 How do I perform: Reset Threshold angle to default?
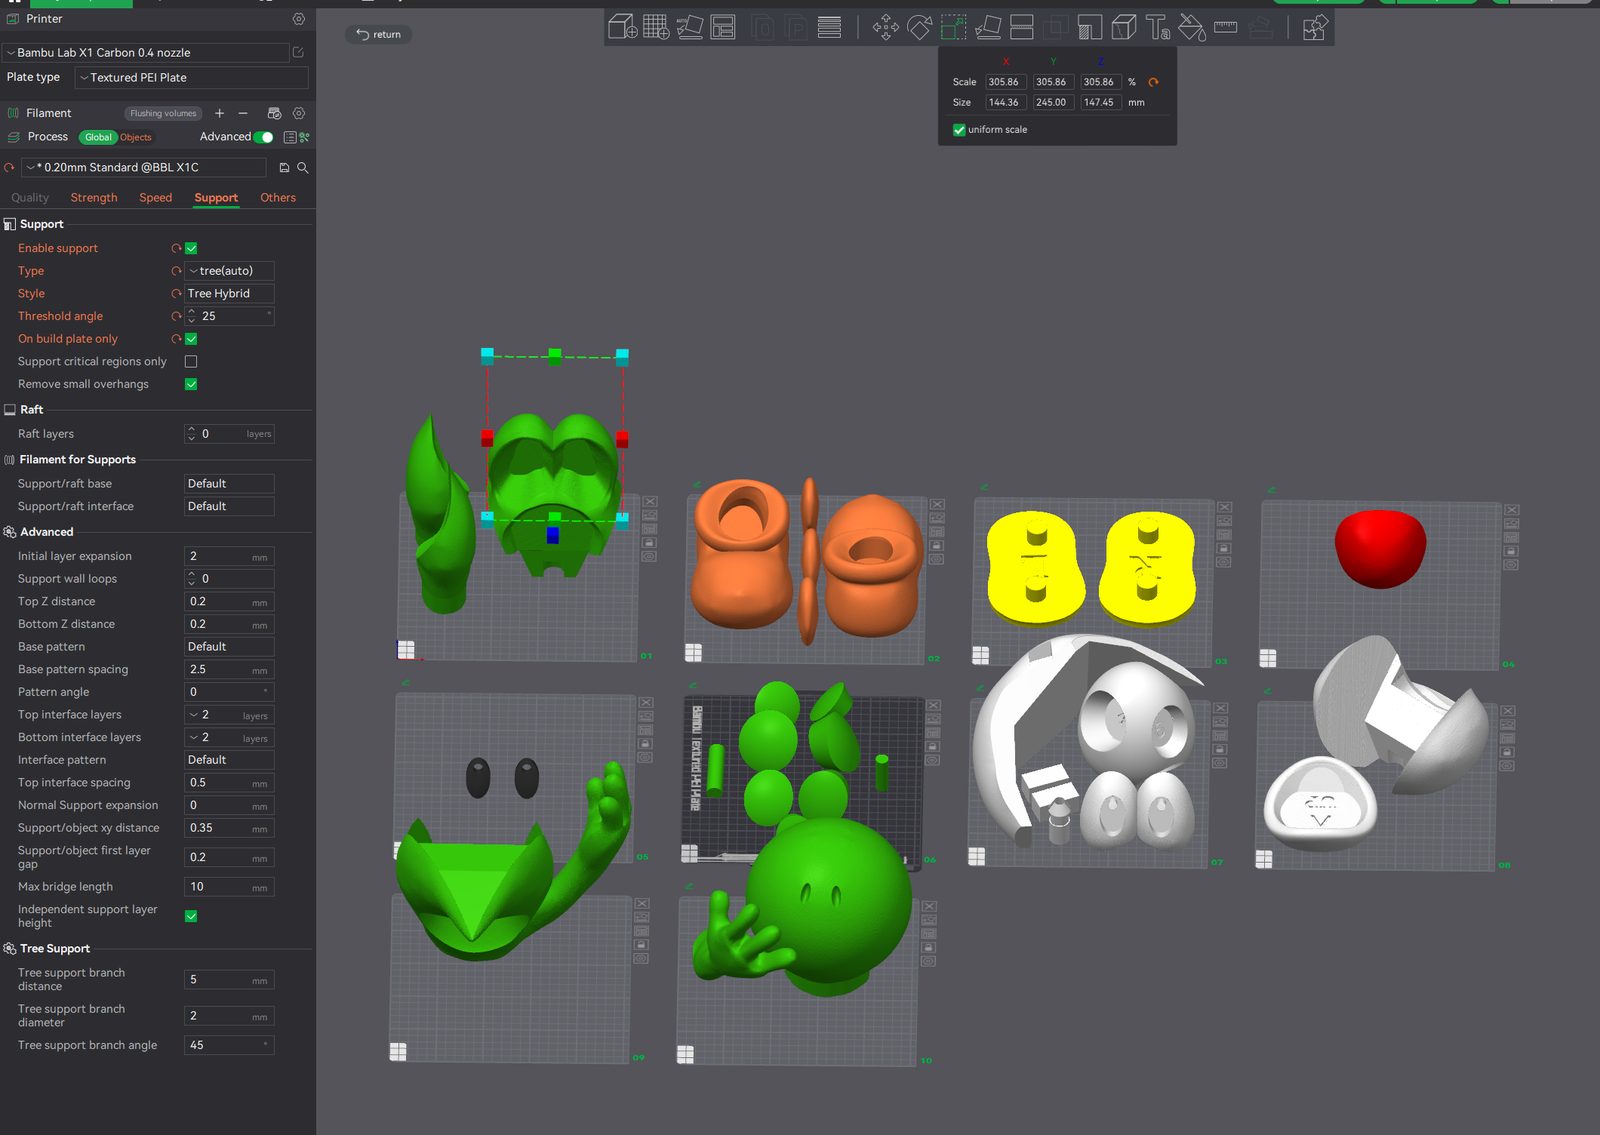coord(176,316)
